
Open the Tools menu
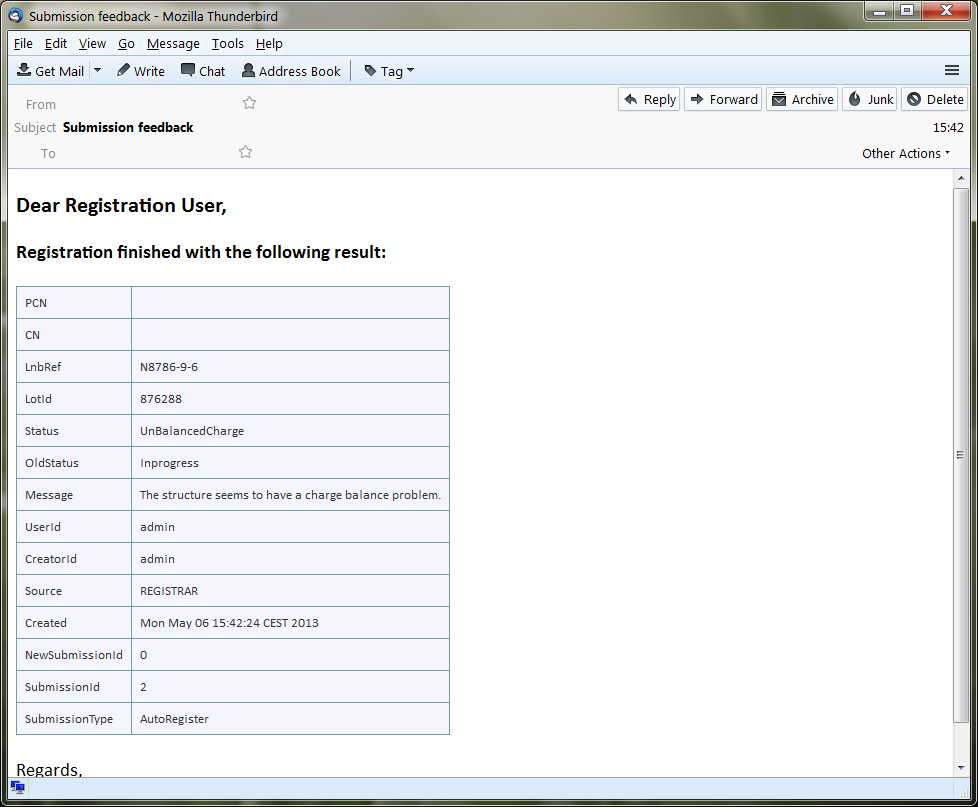click(x=227, y=44)
